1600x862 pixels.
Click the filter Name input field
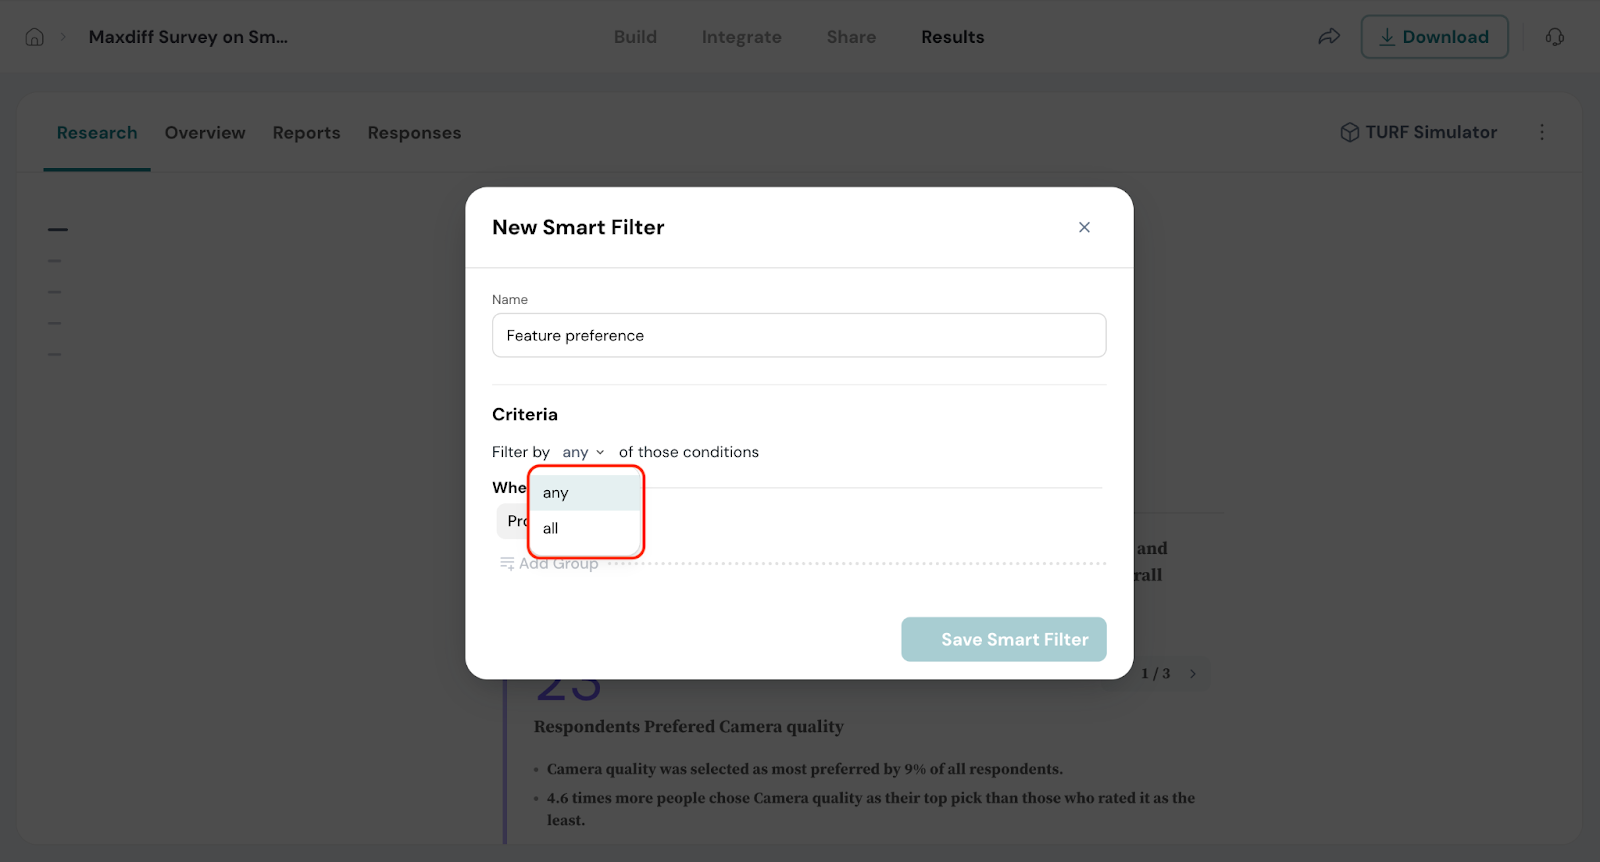[x=798, y=336]
